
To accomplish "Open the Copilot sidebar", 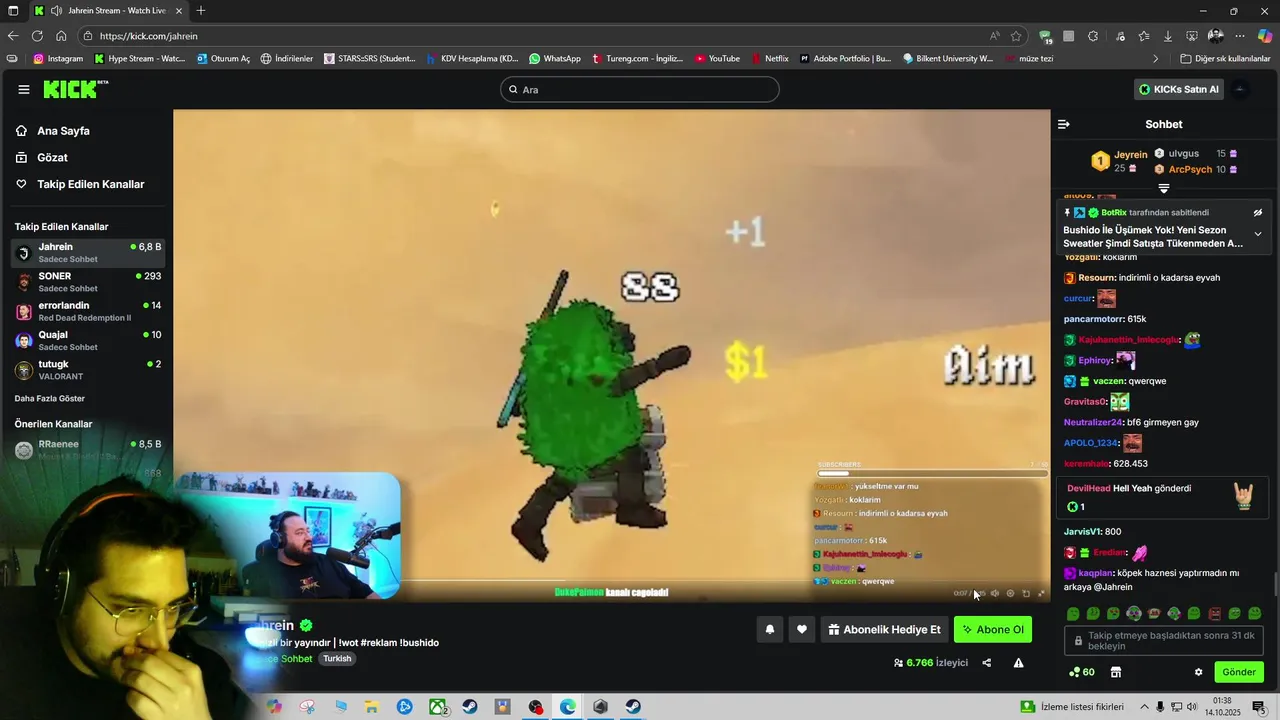I will [1265, 36].
